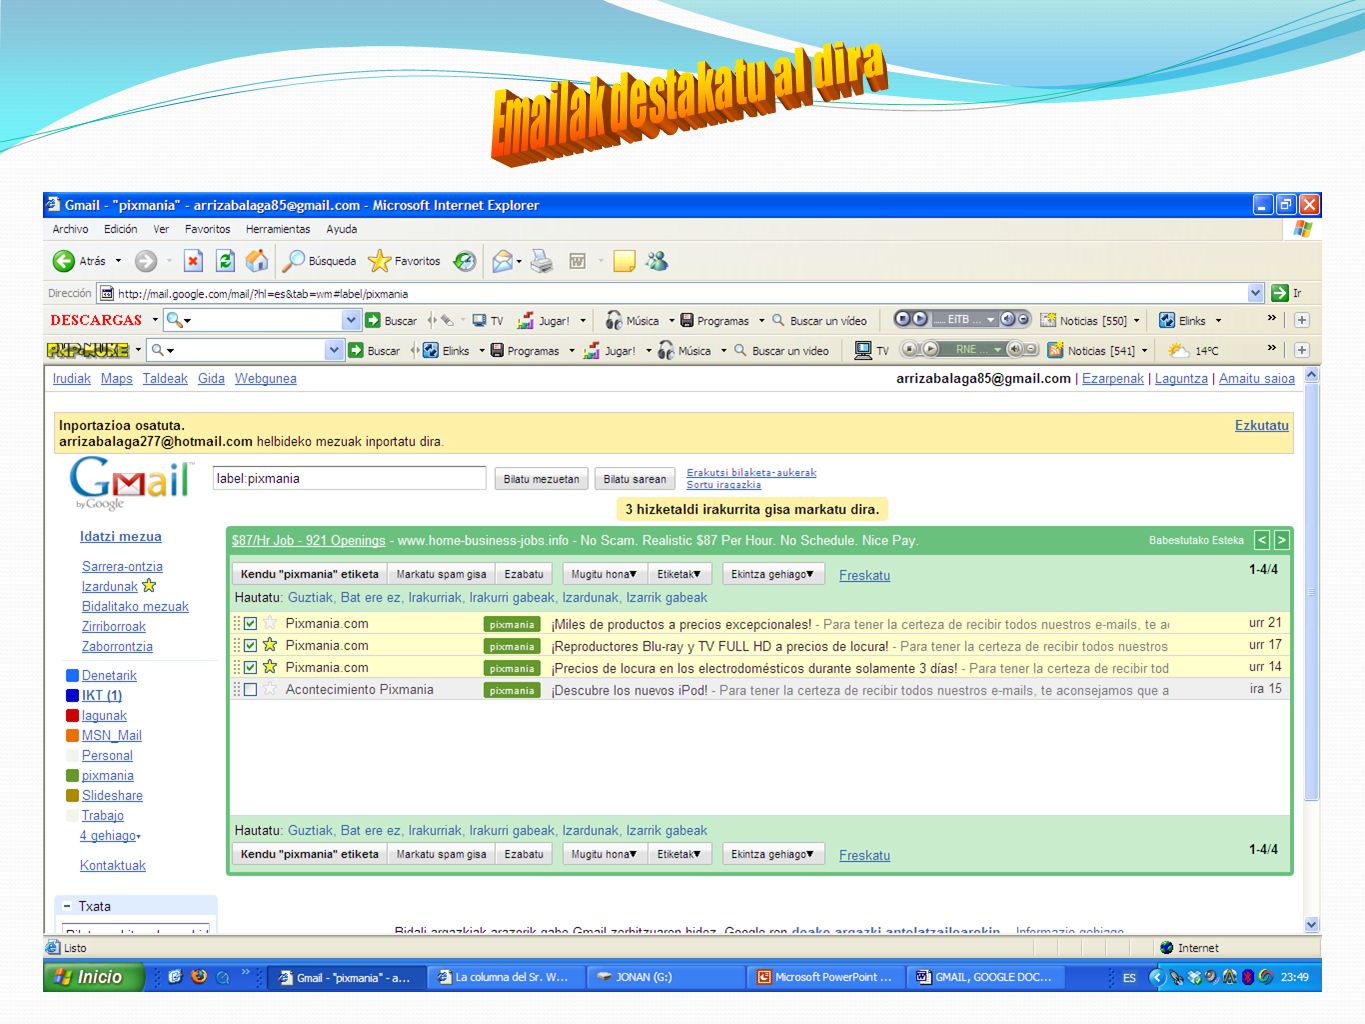The image size is (1365, 1024).
Task: Collapse the Txata chat section
Action: [x=67, y=906]
